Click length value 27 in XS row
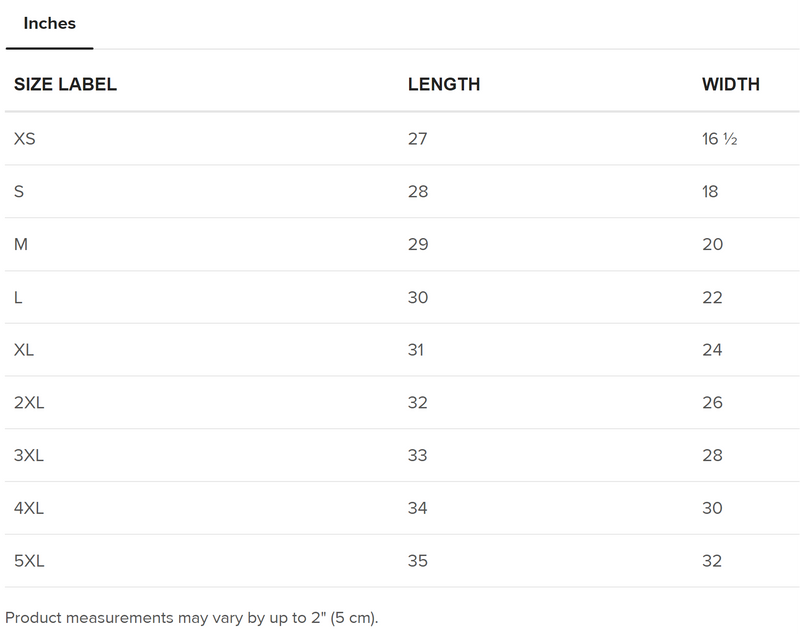This screenshot has height=634, width=800. [x=417, y=139]
